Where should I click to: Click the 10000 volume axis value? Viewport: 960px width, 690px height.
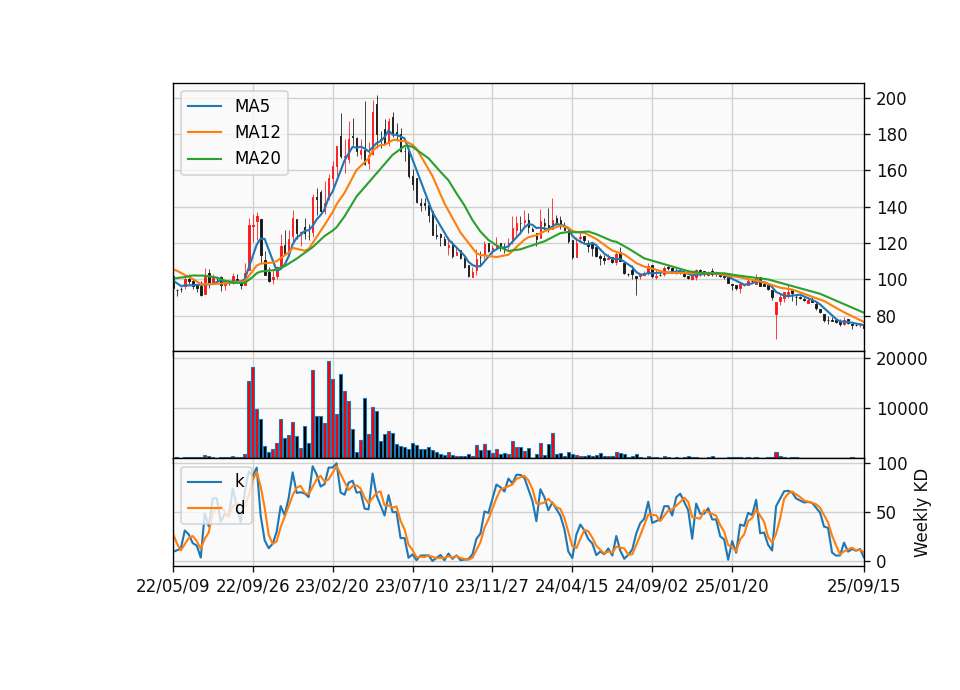coord(902,408)
